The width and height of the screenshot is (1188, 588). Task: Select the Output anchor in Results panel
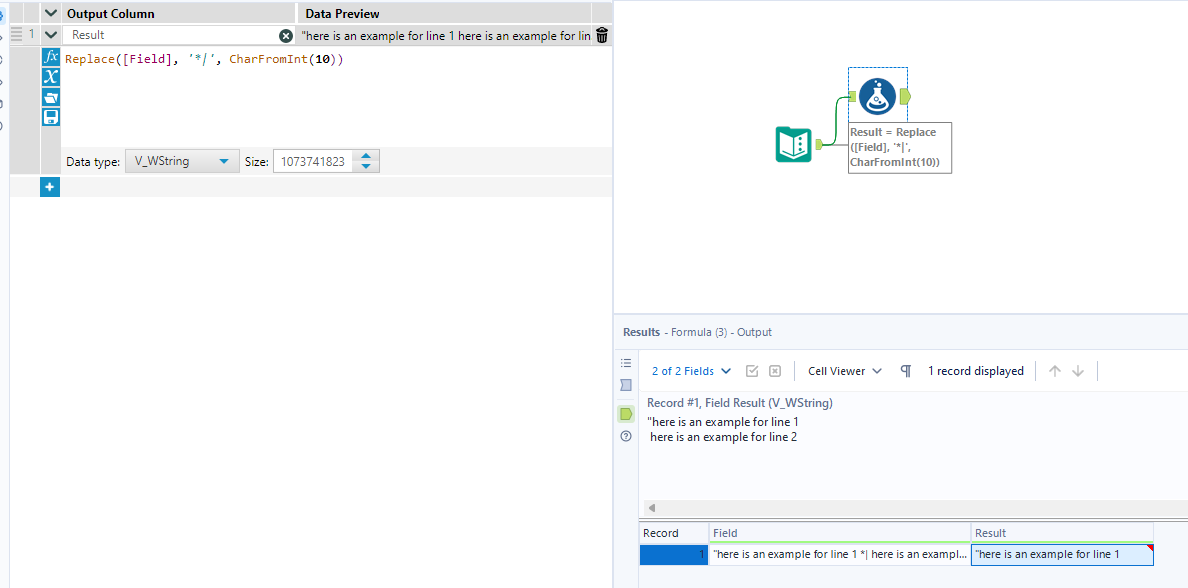626,413
